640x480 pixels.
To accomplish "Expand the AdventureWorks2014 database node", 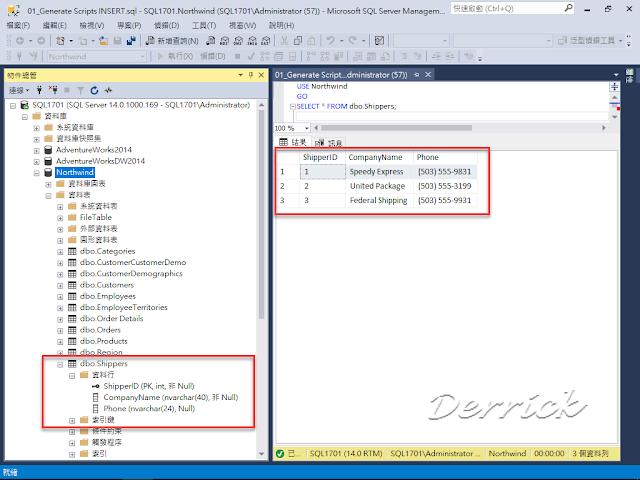I will [36, 150].
